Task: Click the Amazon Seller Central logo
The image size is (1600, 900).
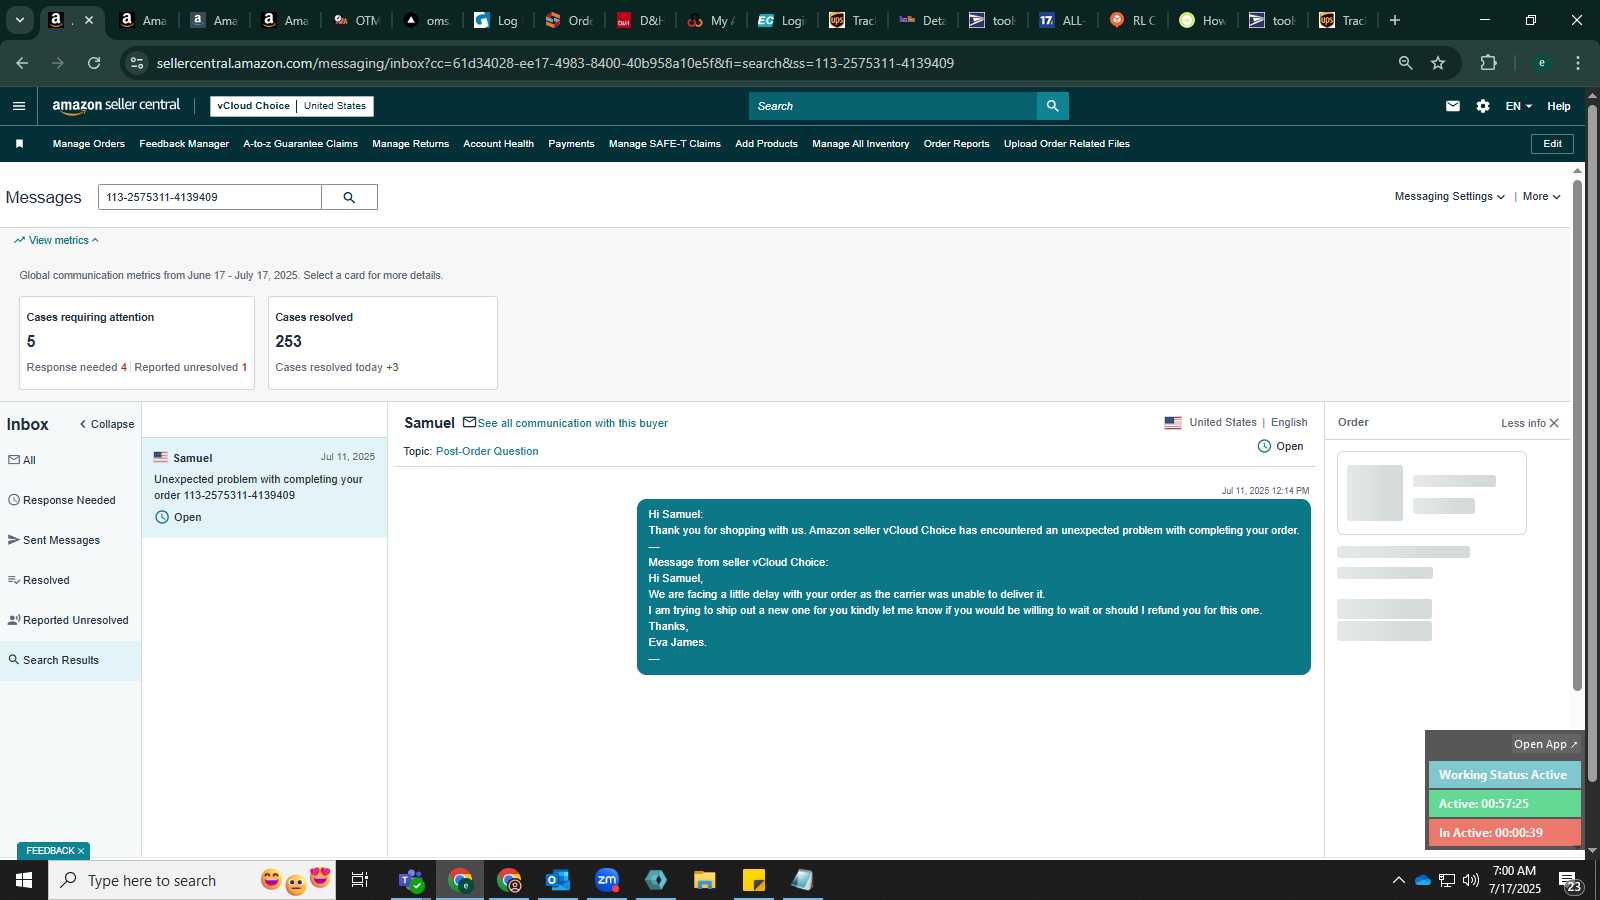Action: click(x=116, y=106)
